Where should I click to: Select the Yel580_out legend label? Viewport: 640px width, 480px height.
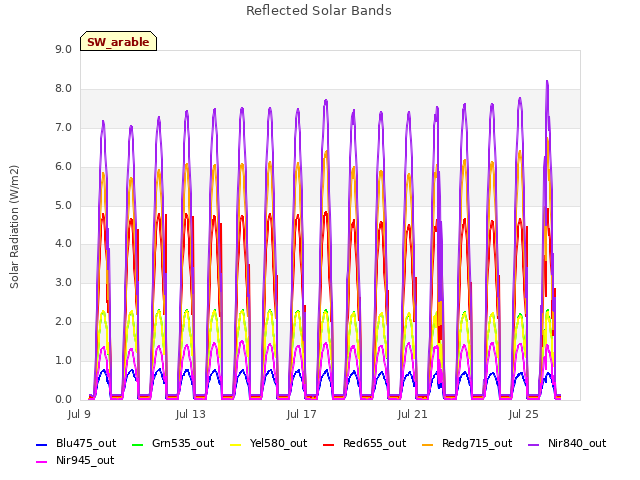278,444
